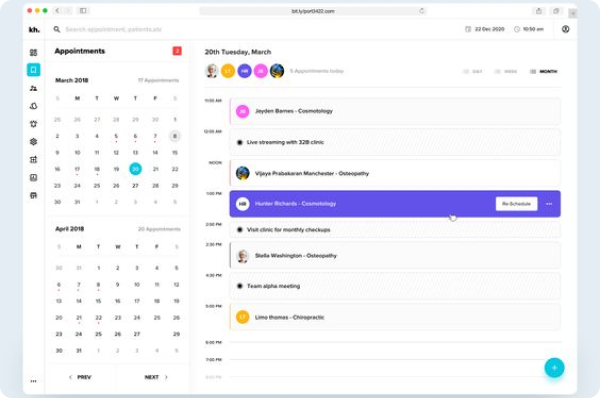Open the settings gear icon in sidebar
Image resolution: width=600 pixels, height=398 pixels.
point(34,142)
